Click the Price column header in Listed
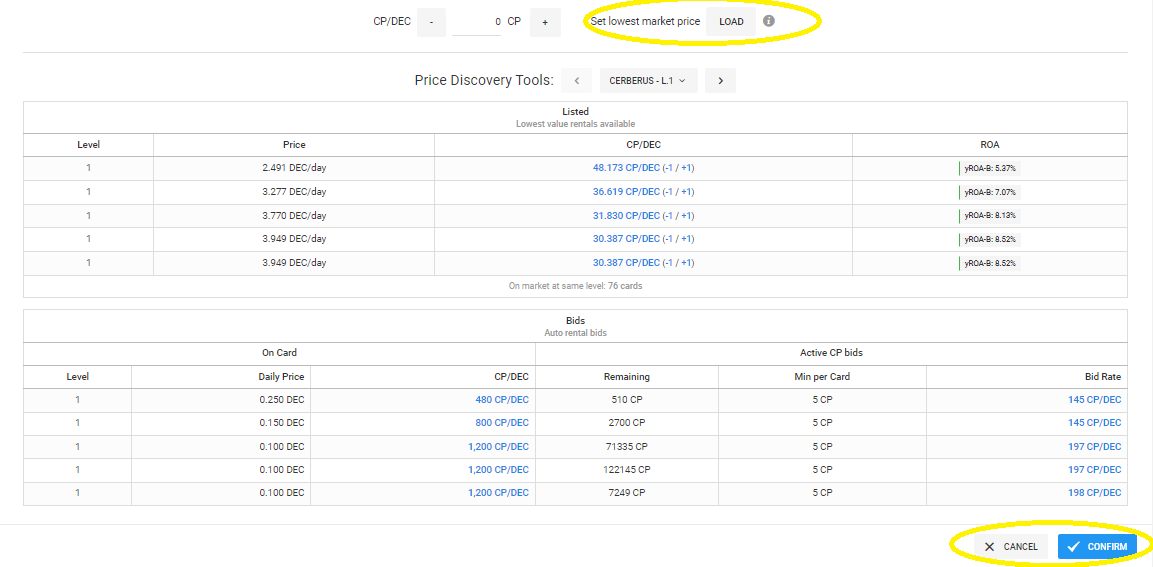 (x=294, y=145)
